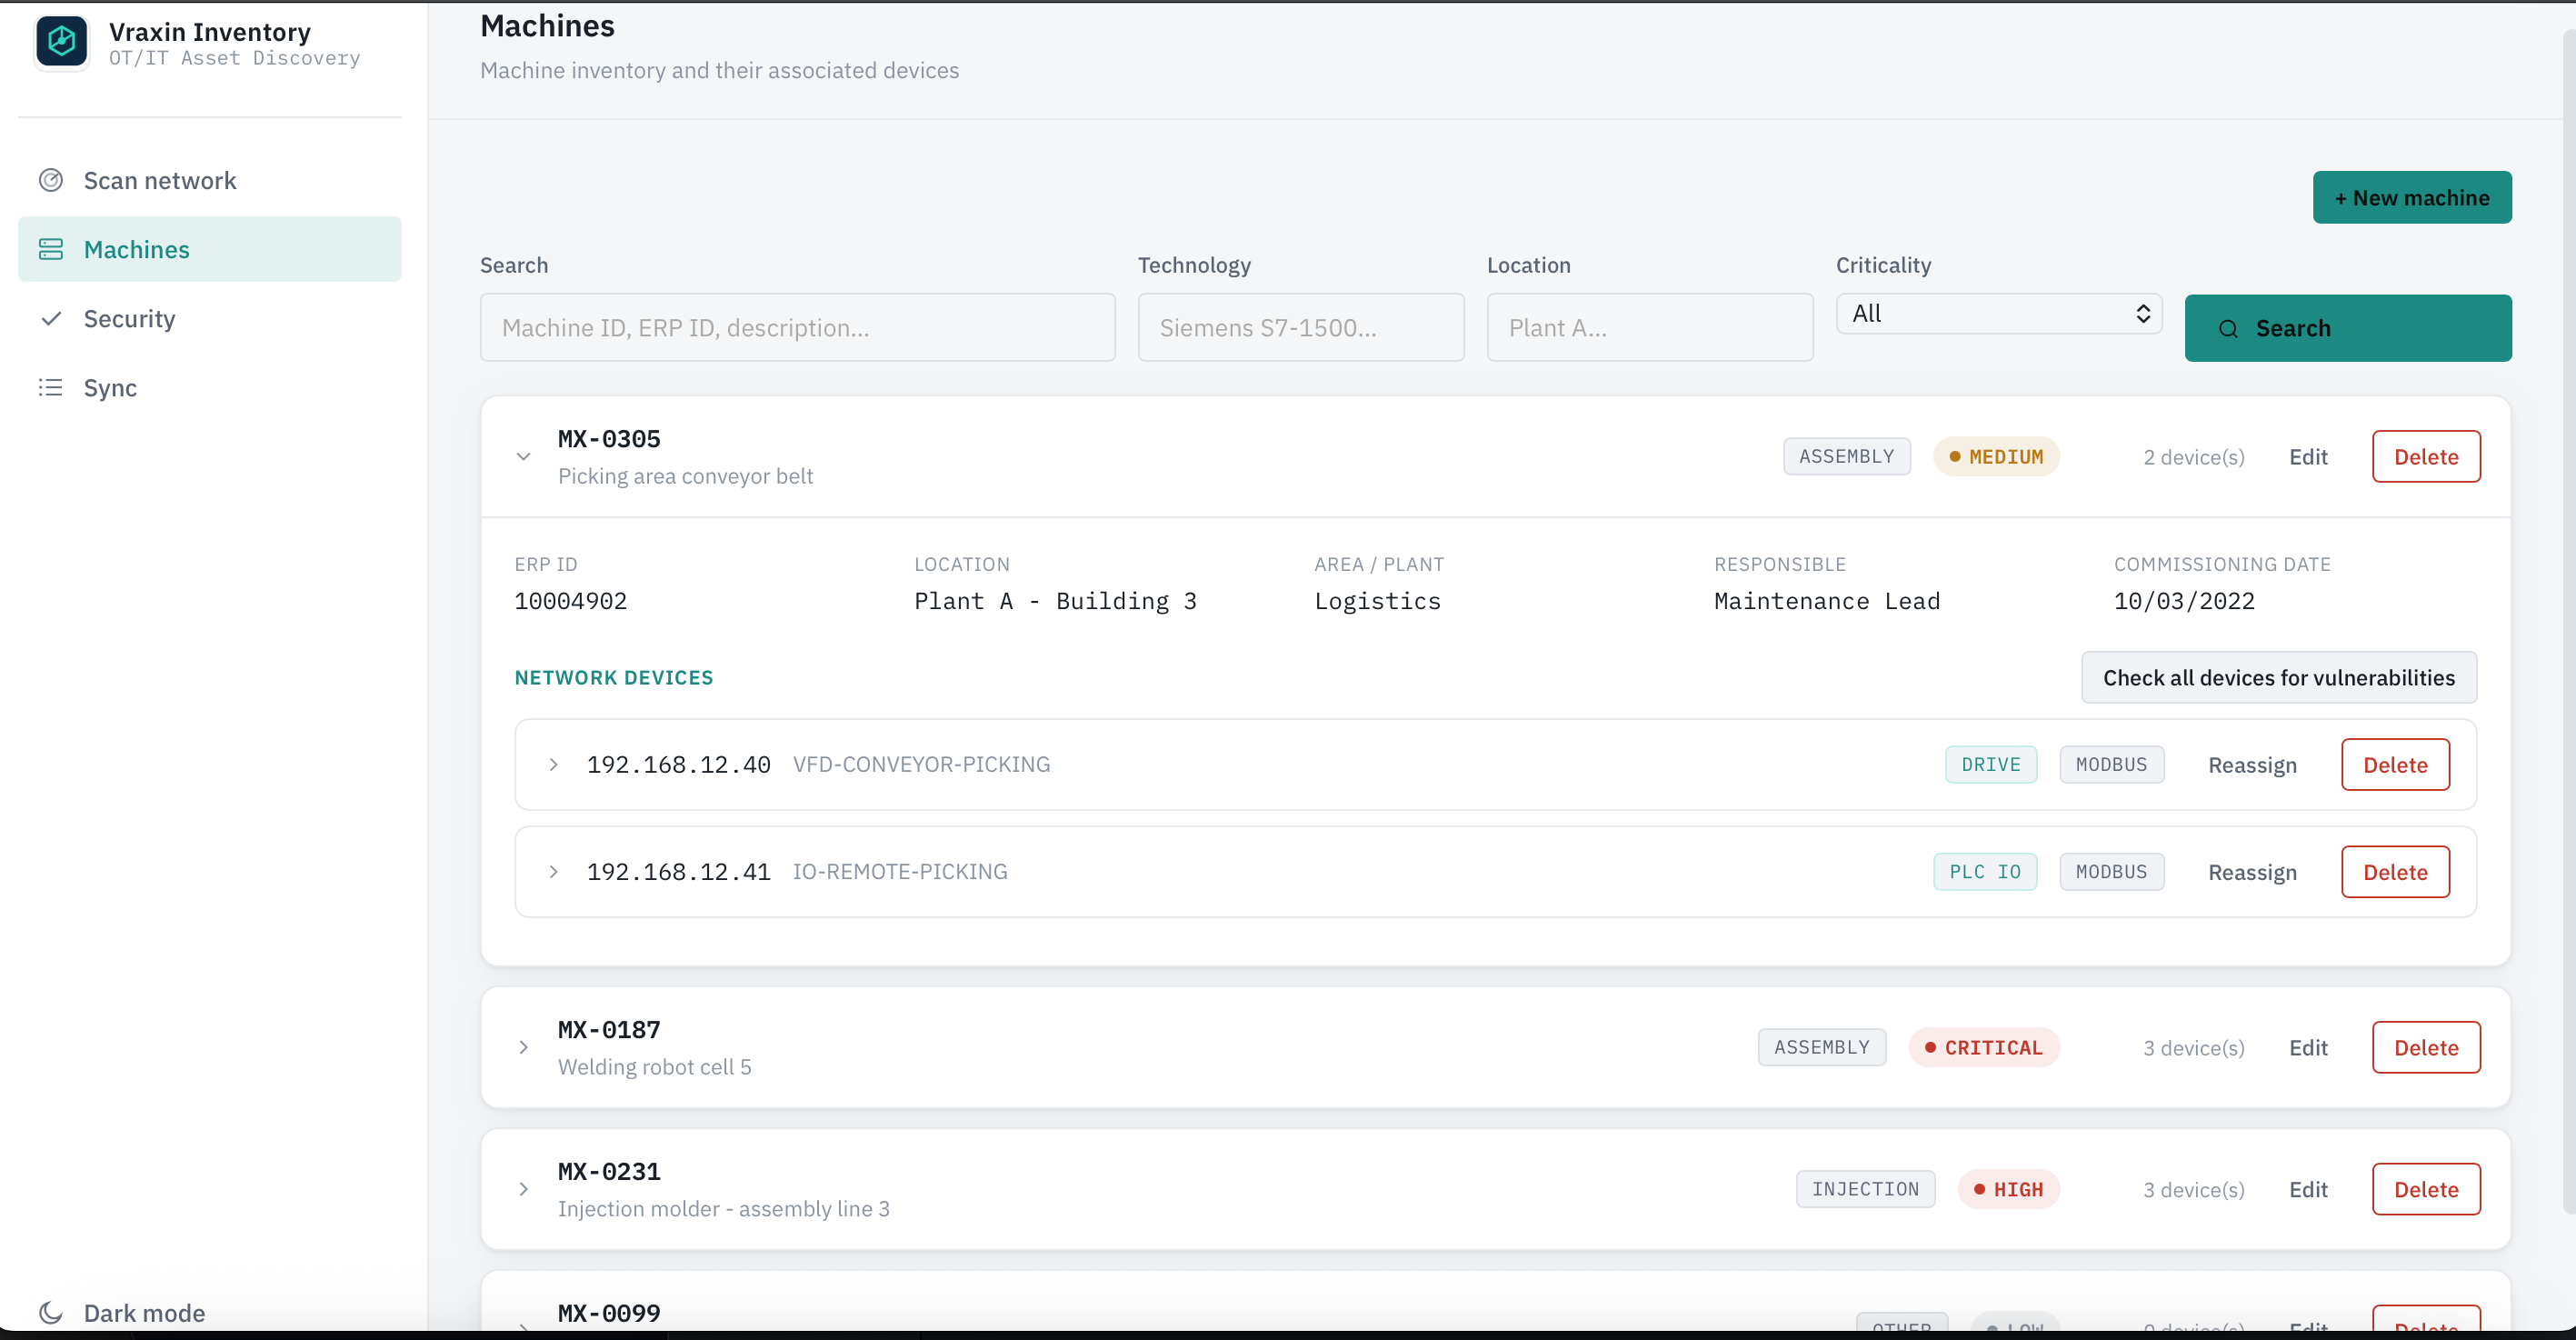Click the teal Search button
This screenshot has width=2576, height=1340.
[x=2347, y=328]
